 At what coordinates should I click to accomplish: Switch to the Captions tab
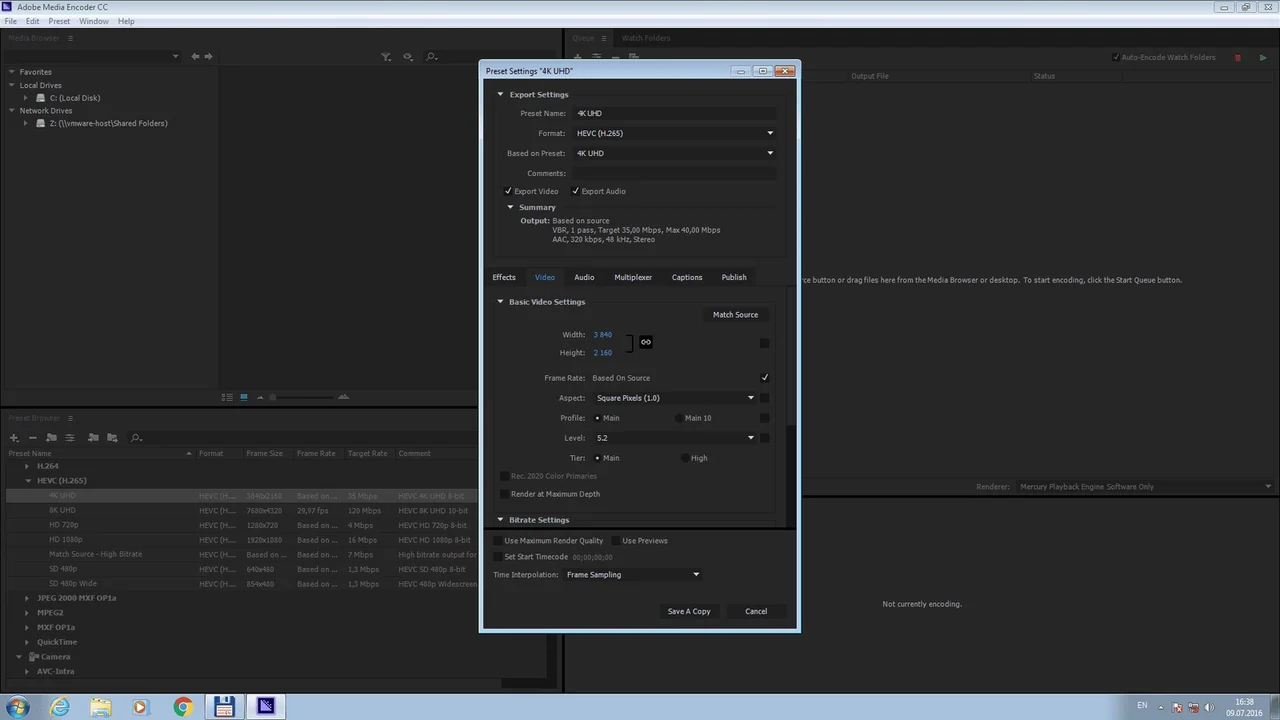(687, 277)
